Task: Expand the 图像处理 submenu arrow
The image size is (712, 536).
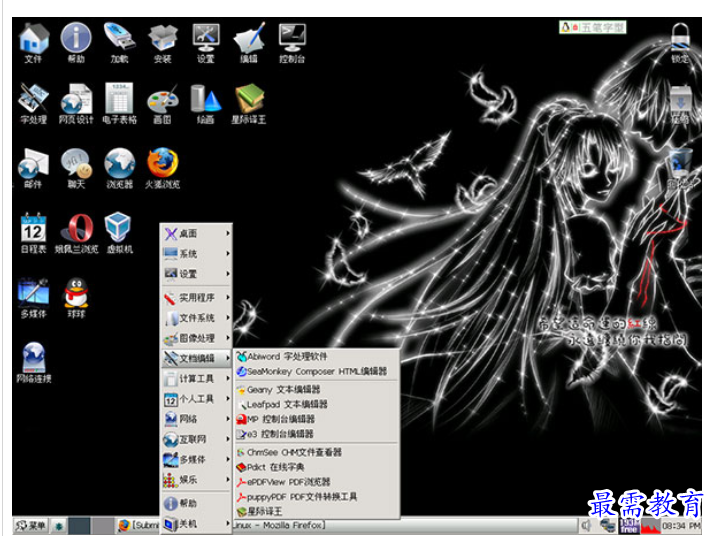Action: coord(228,338)
